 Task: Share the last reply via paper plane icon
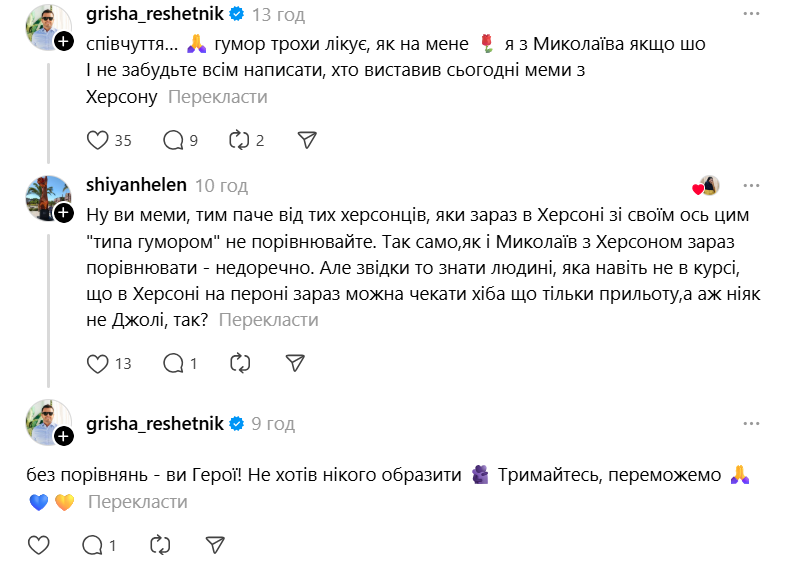(214, 545)
